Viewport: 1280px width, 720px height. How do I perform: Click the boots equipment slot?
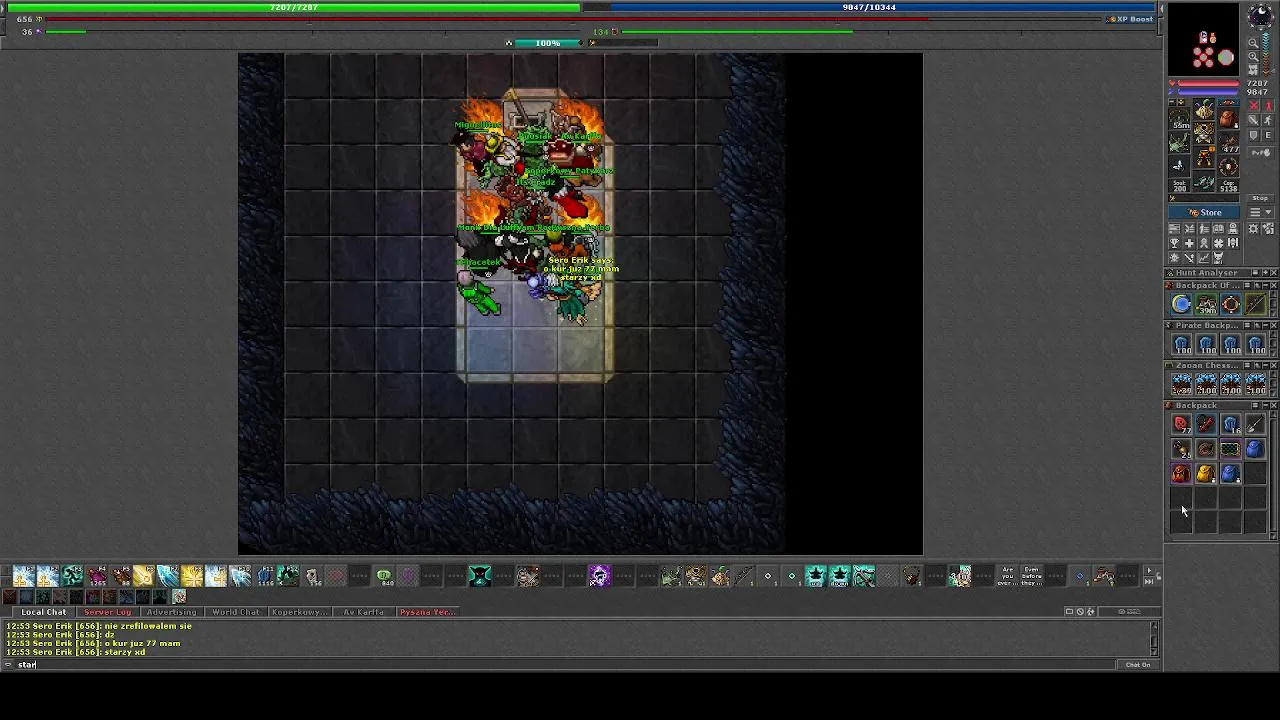tap(1204, 181)
